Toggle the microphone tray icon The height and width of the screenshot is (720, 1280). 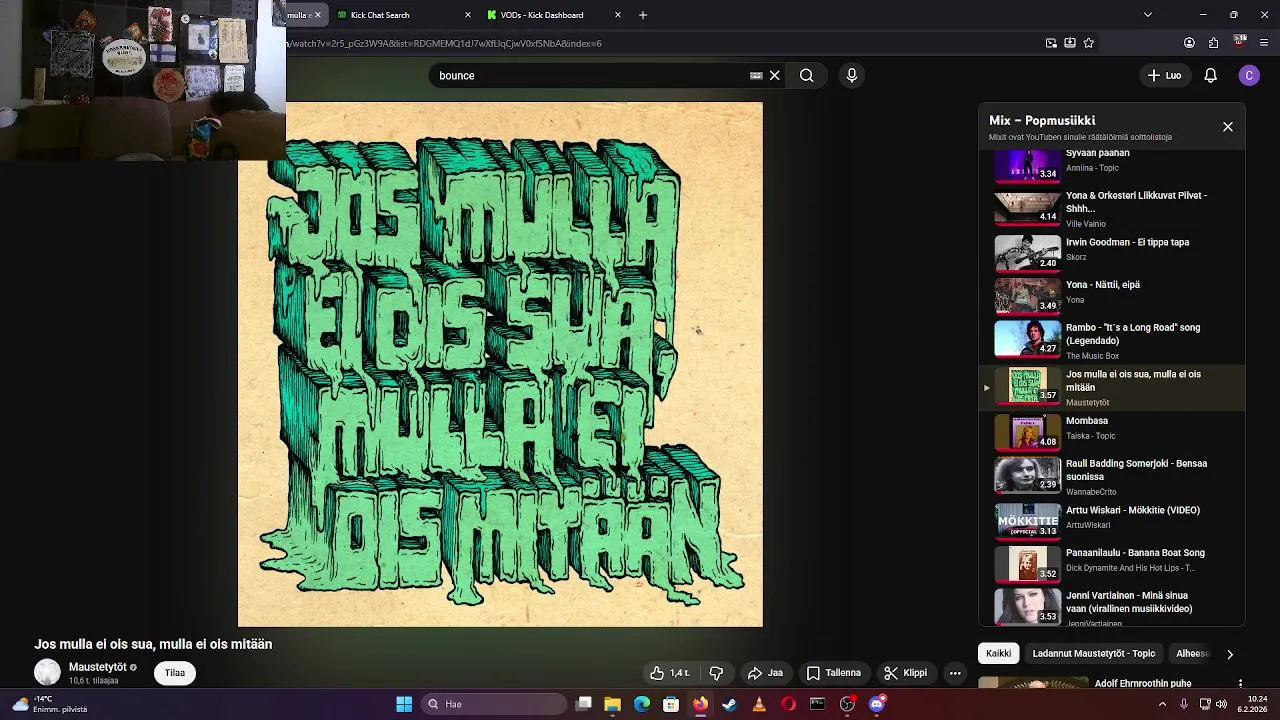tap(1184, 704)
